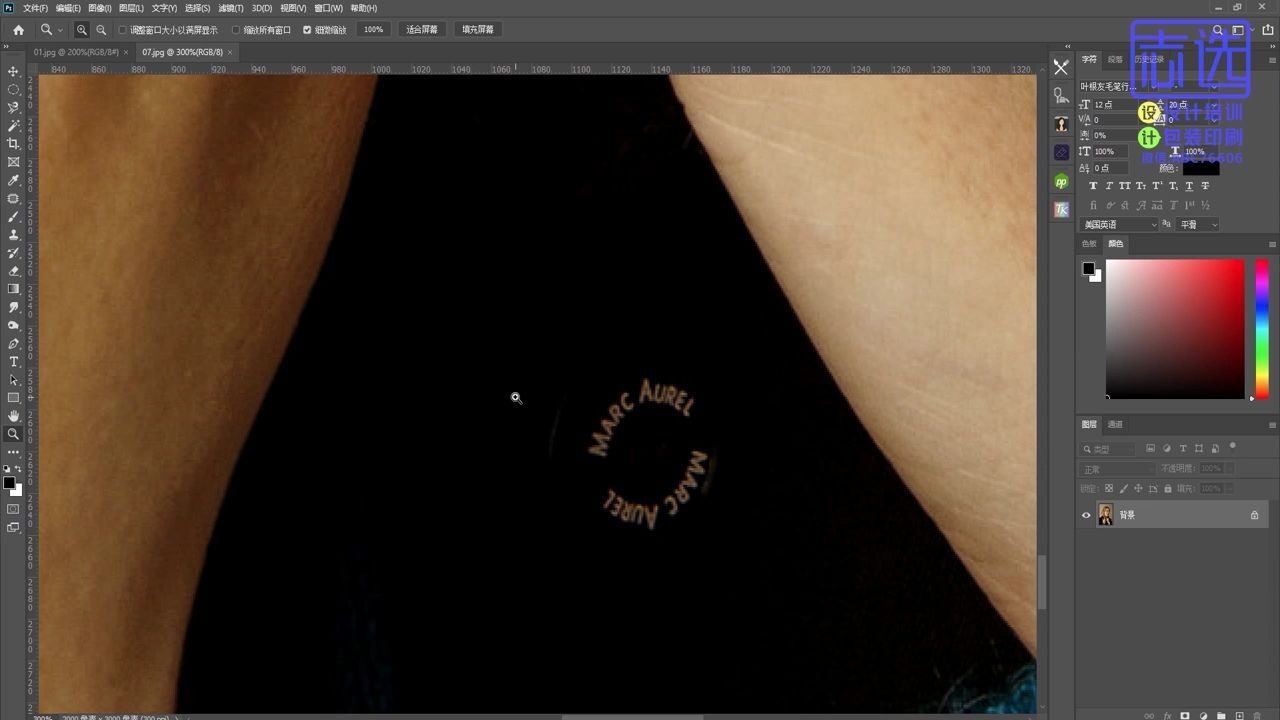Open the 文件 menu

[x=35, y=8]
